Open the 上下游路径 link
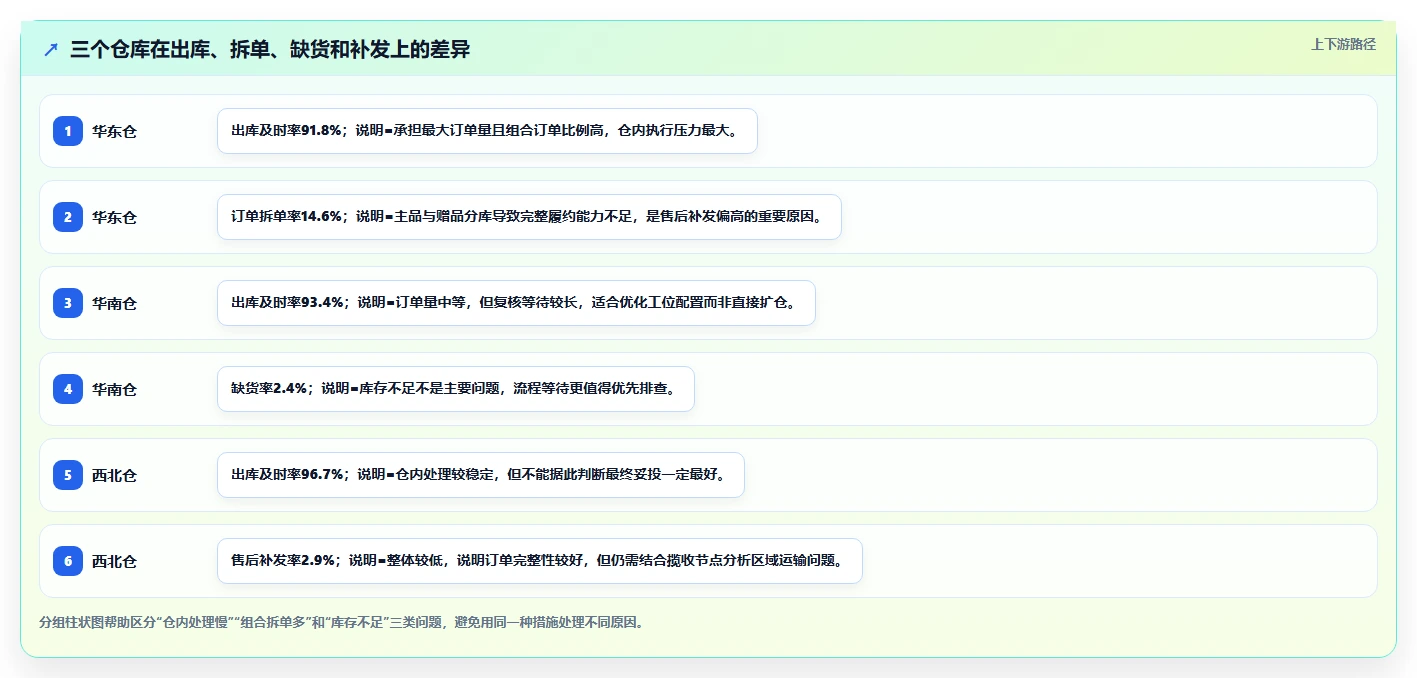1417x678 pixels. 1343,45
